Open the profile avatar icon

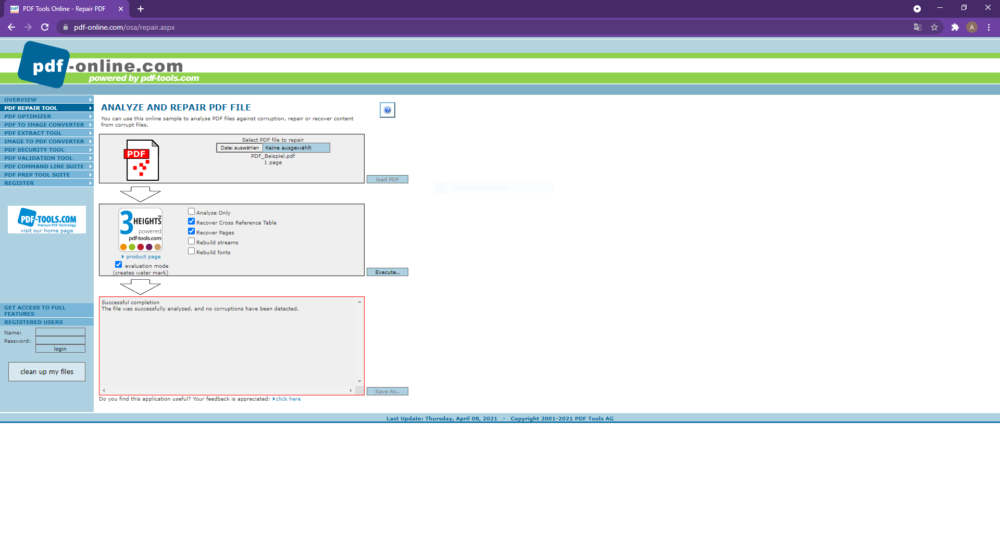click(x=971, y=27)
